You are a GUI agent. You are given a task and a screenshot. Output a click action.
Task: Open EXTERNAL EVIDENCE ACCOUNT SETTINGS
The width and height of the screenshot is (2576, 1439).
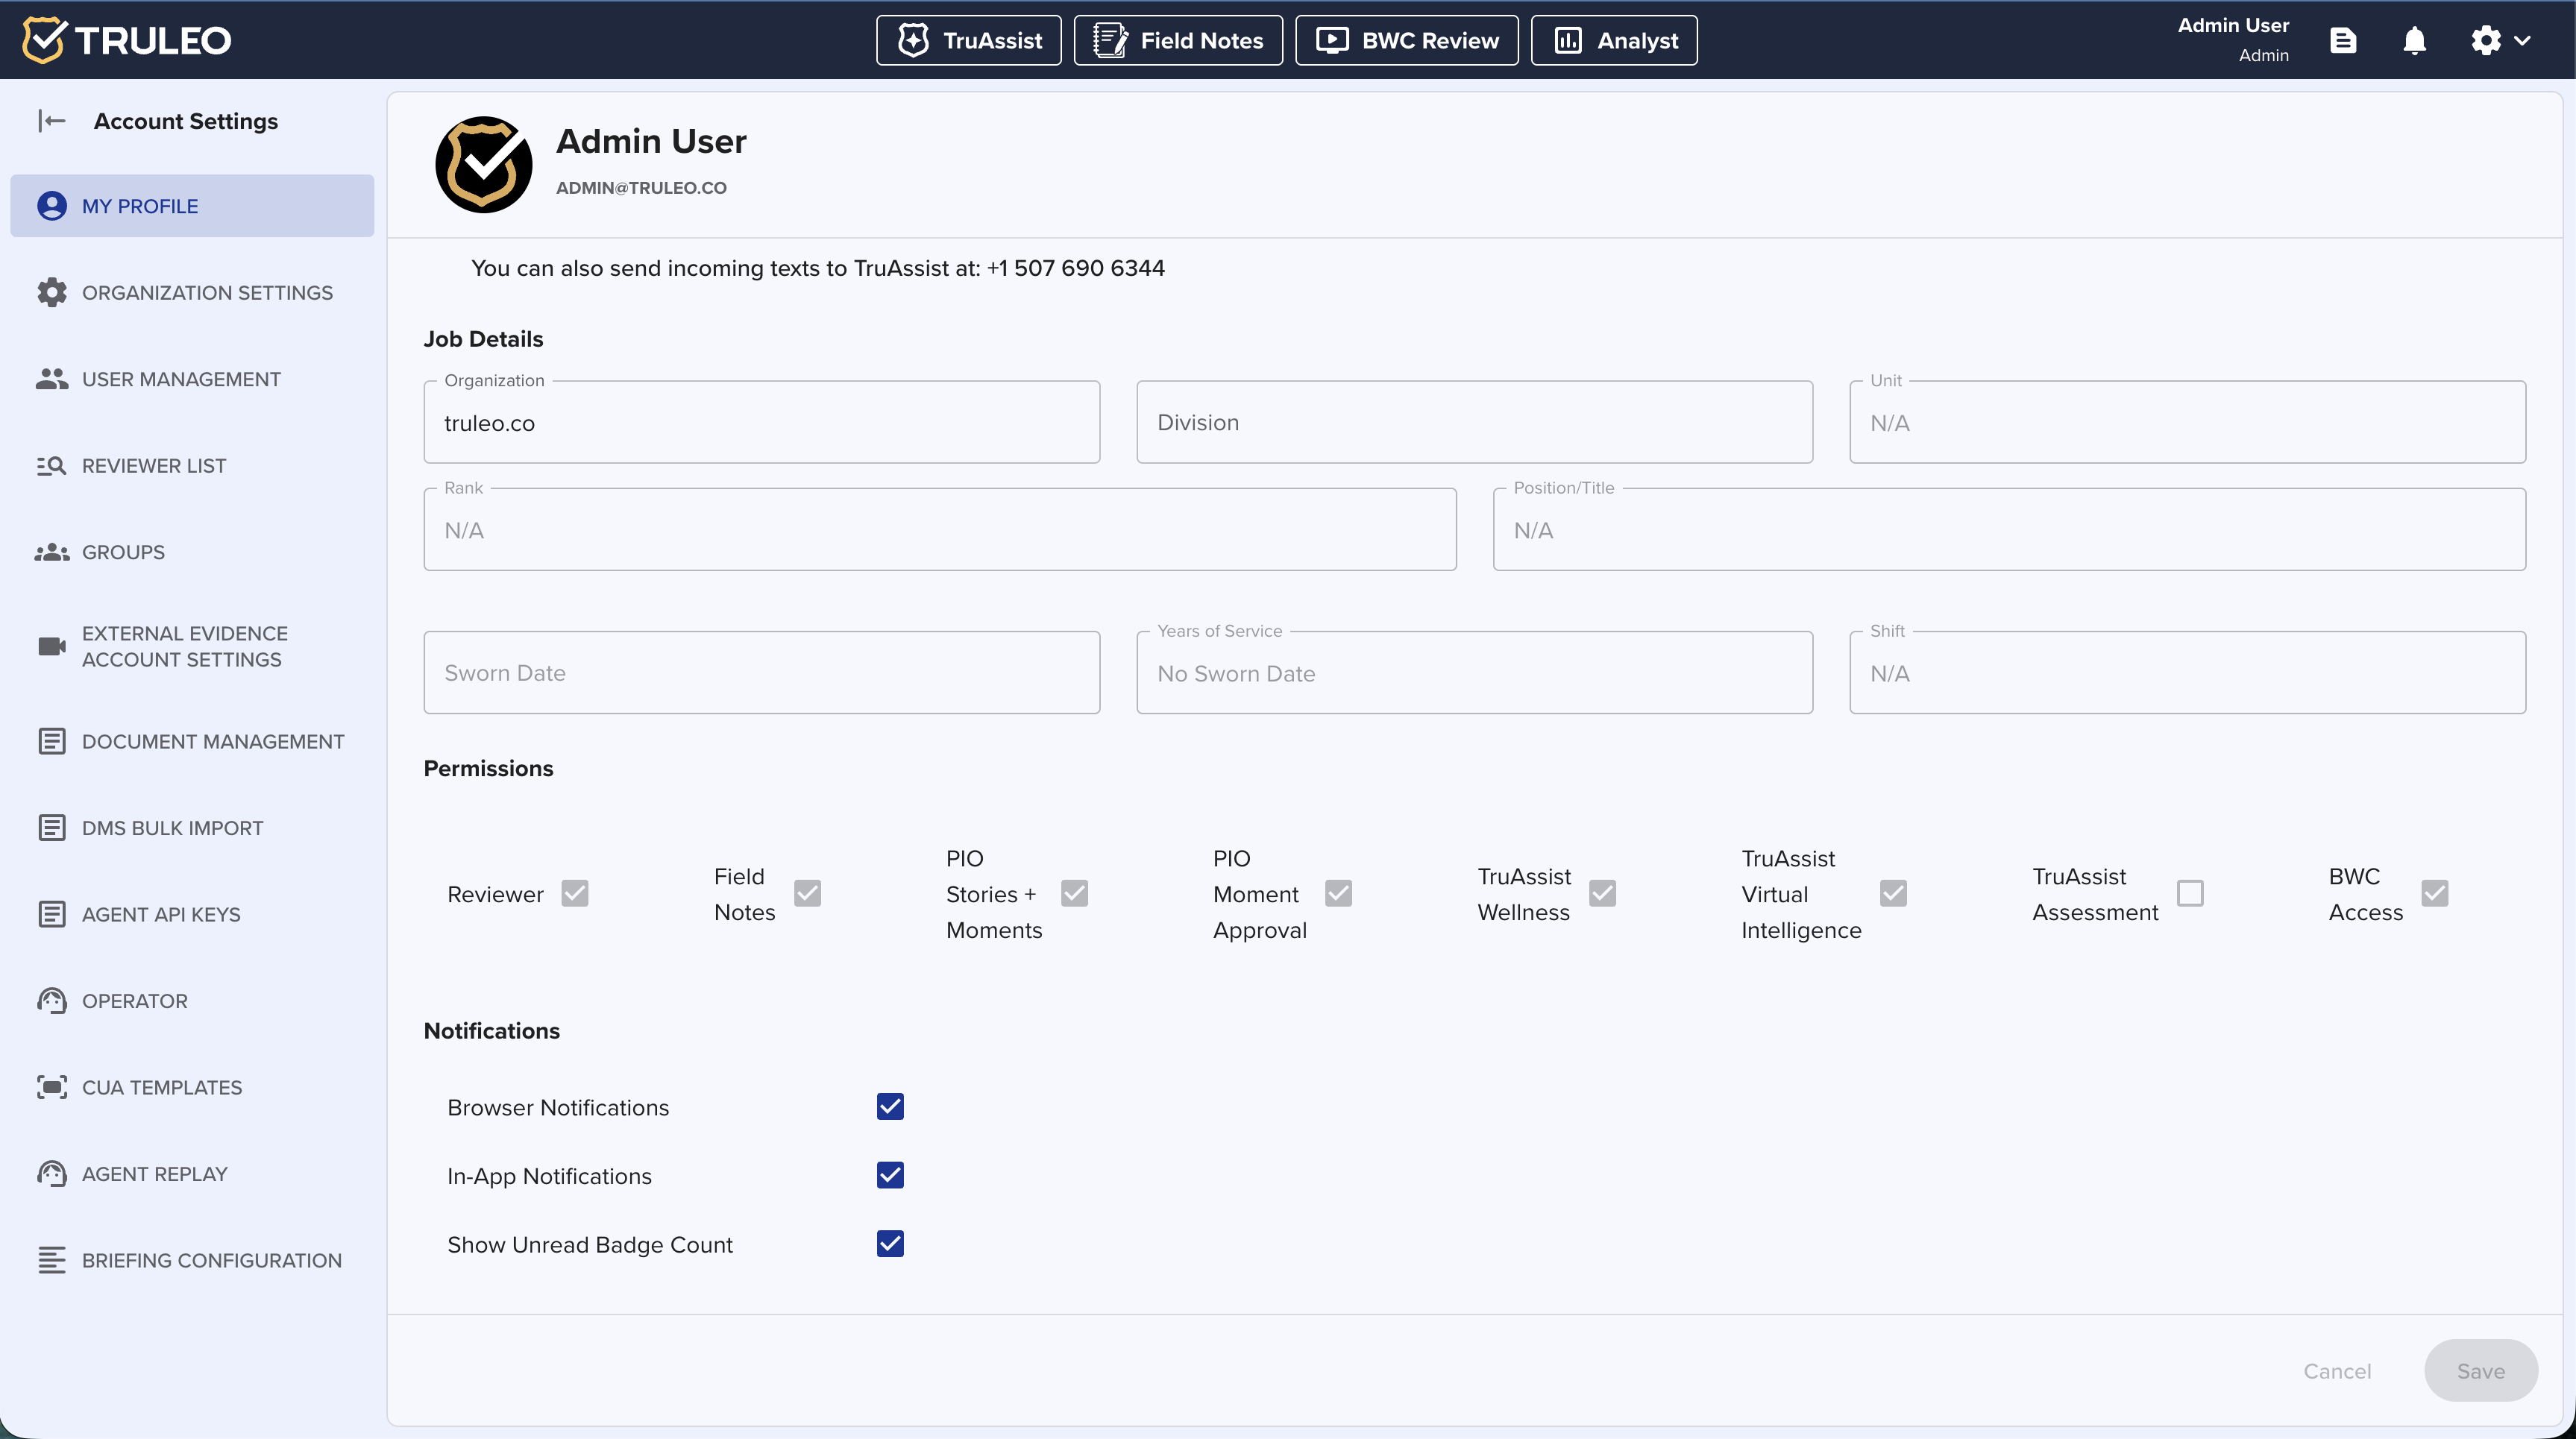(x=192, y=646)
